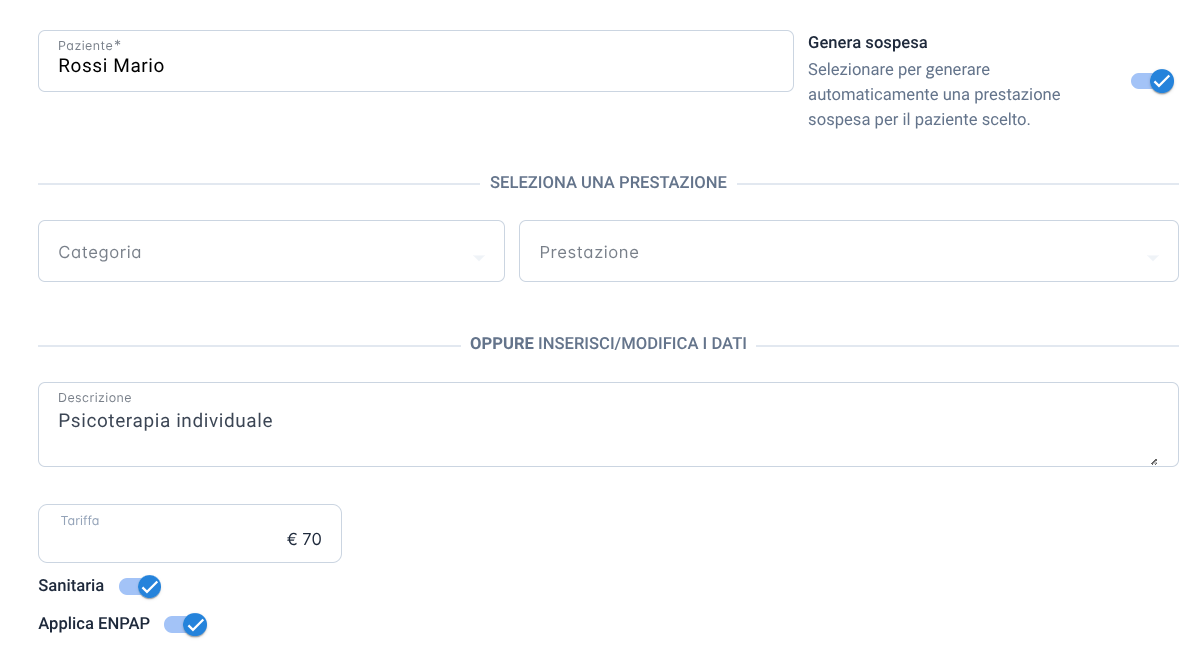Click into the Descrizione text area
The width and height of the screenshot is (1203, 665).
608,424
